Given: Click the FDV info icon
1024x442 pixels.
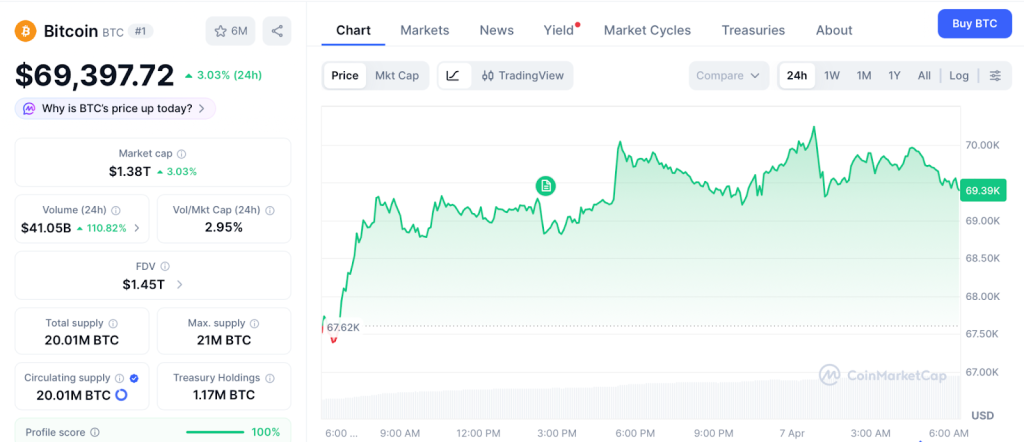Looking at the screenshot, I should pos(165,266).
